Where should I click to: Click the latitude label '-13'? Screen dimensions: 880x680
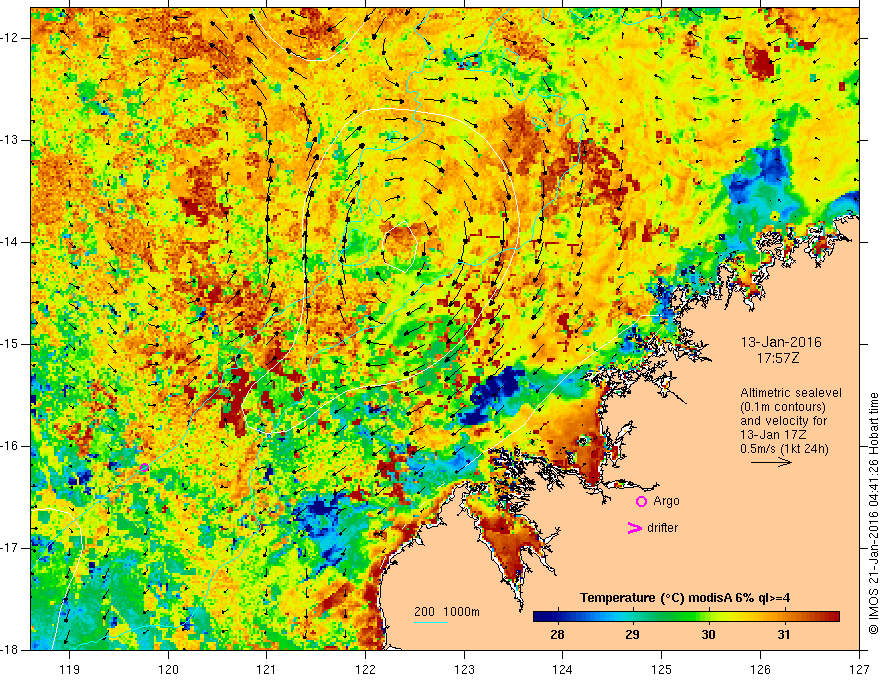(x=11, y=140)
